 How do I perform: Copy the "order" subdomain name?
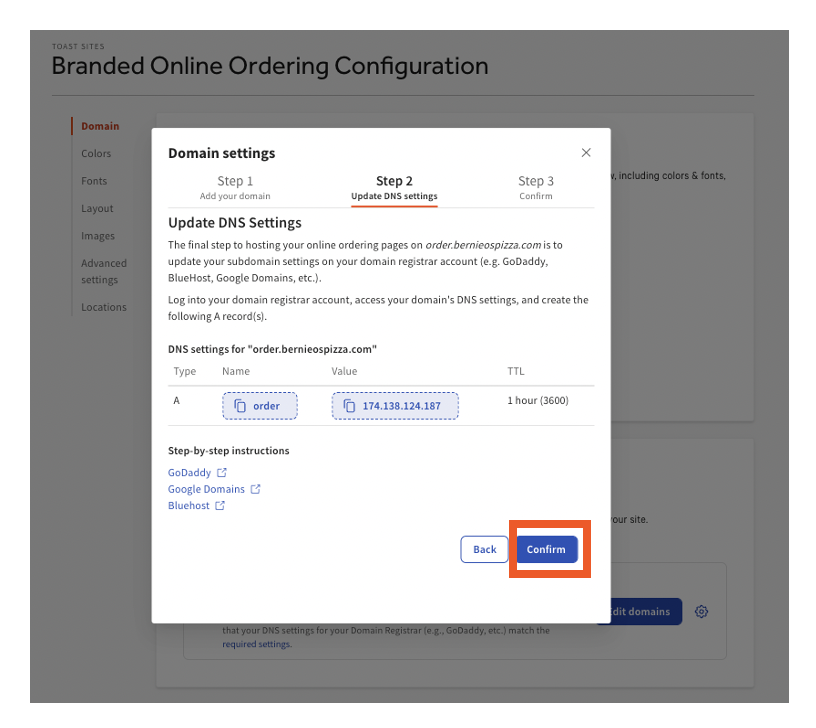coord(259,405)
